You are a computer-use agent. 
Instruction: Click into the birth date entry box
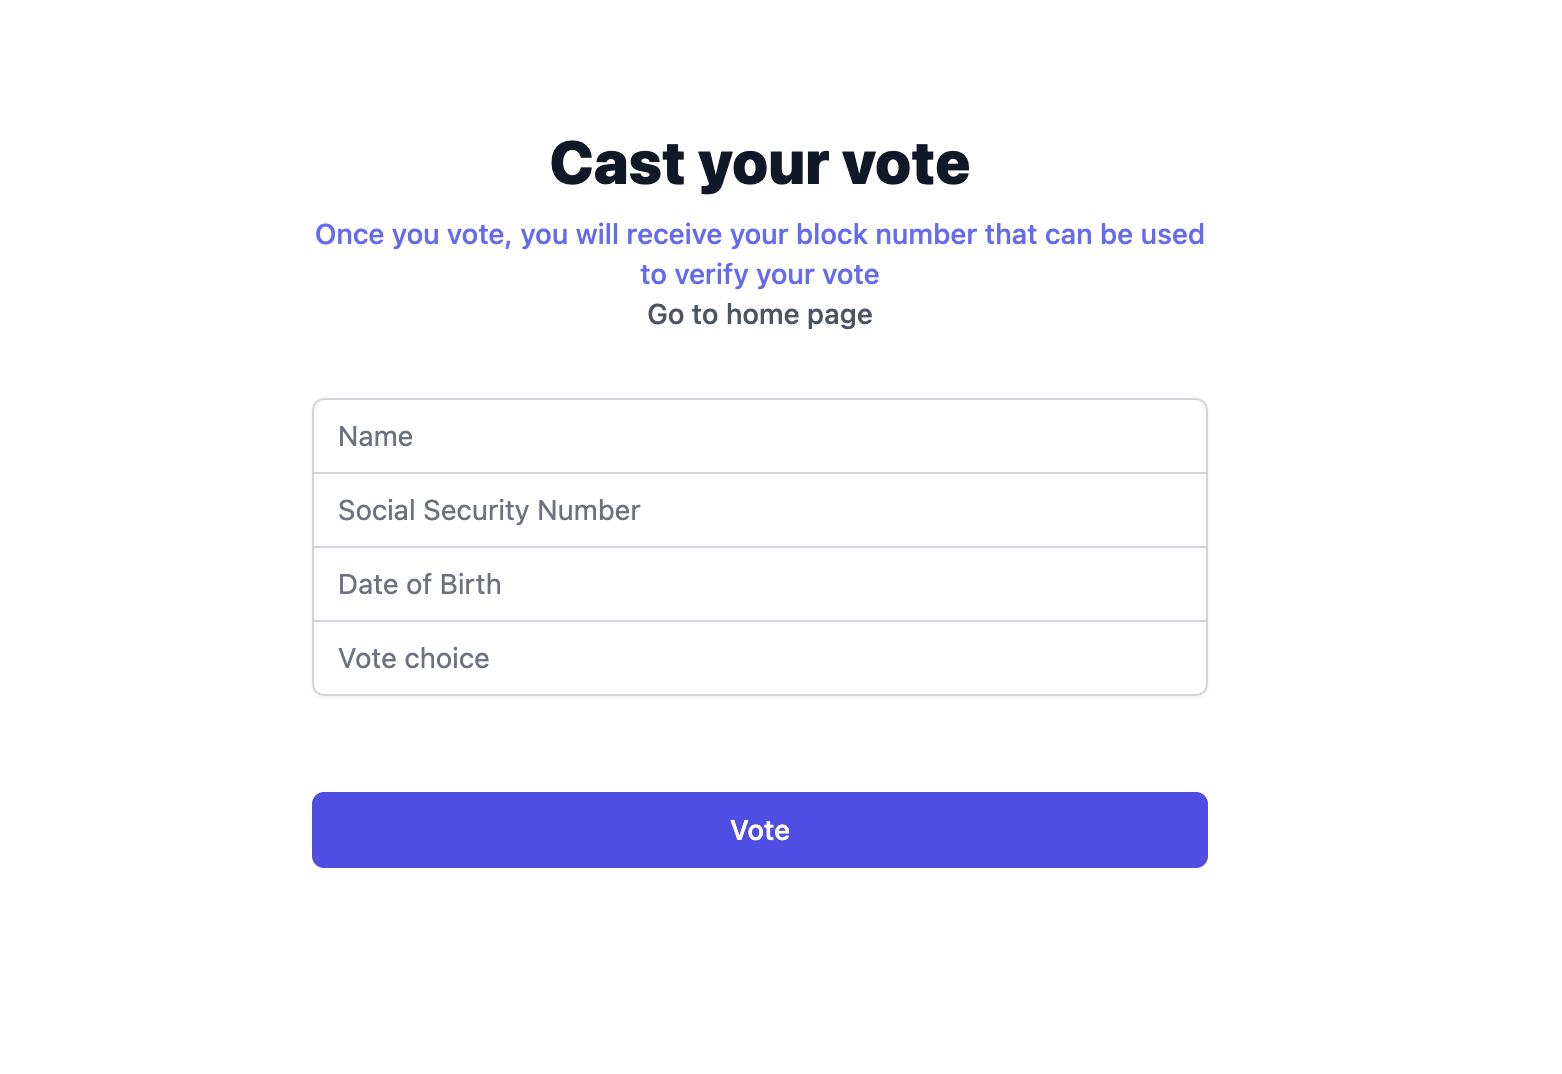pos(800,584)
